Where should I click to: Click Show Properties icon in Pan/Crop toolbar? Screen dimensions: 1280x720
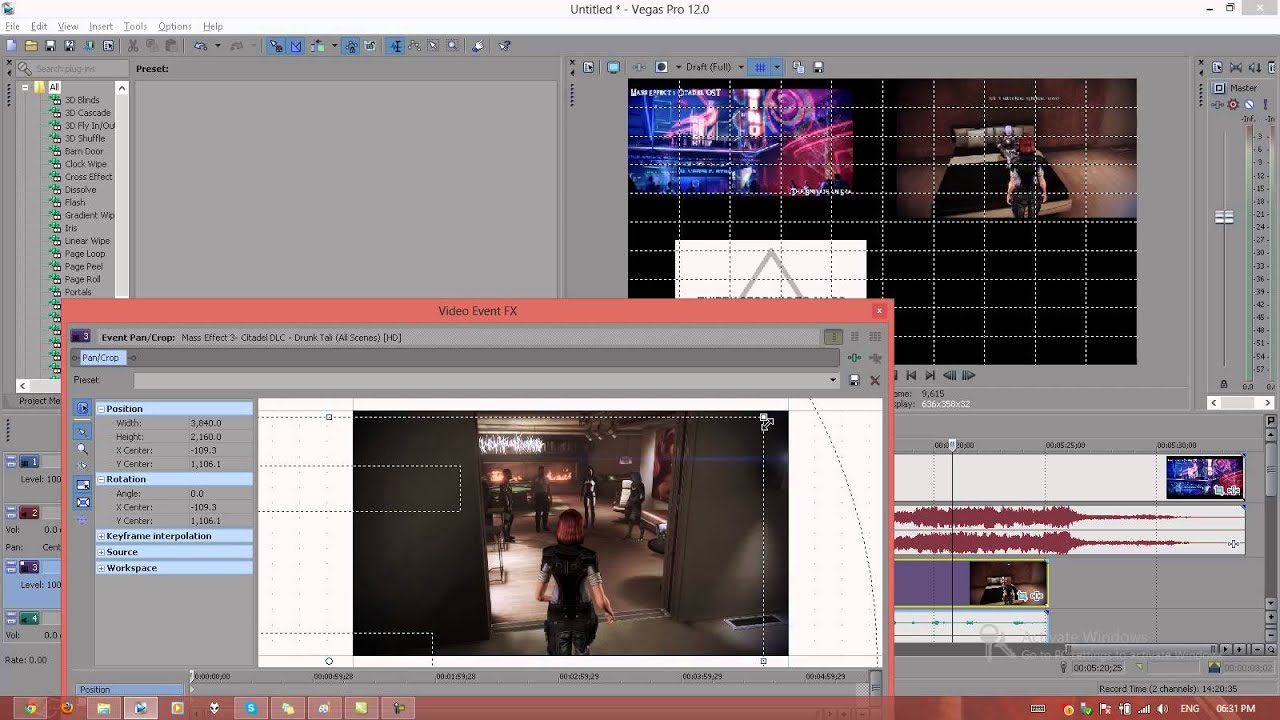(83, 408)
